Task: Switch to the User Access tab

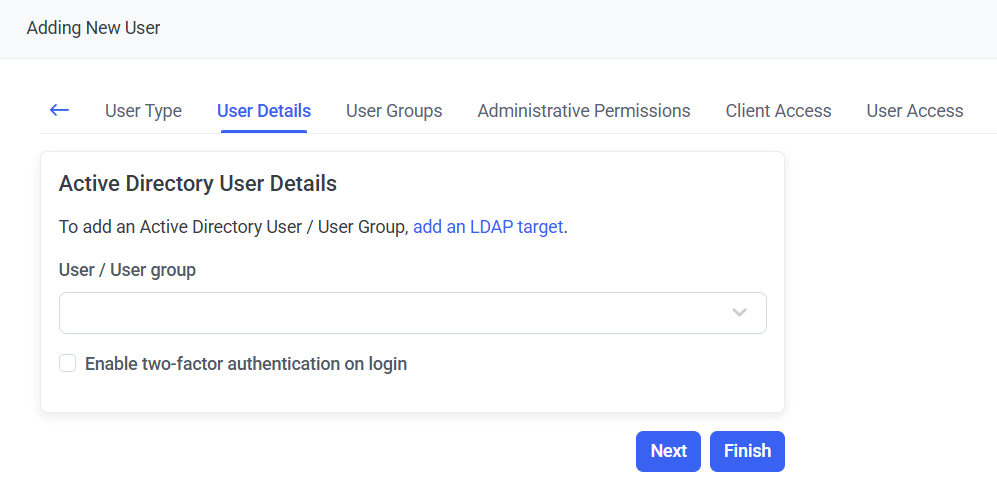Action: pos(914,111)
